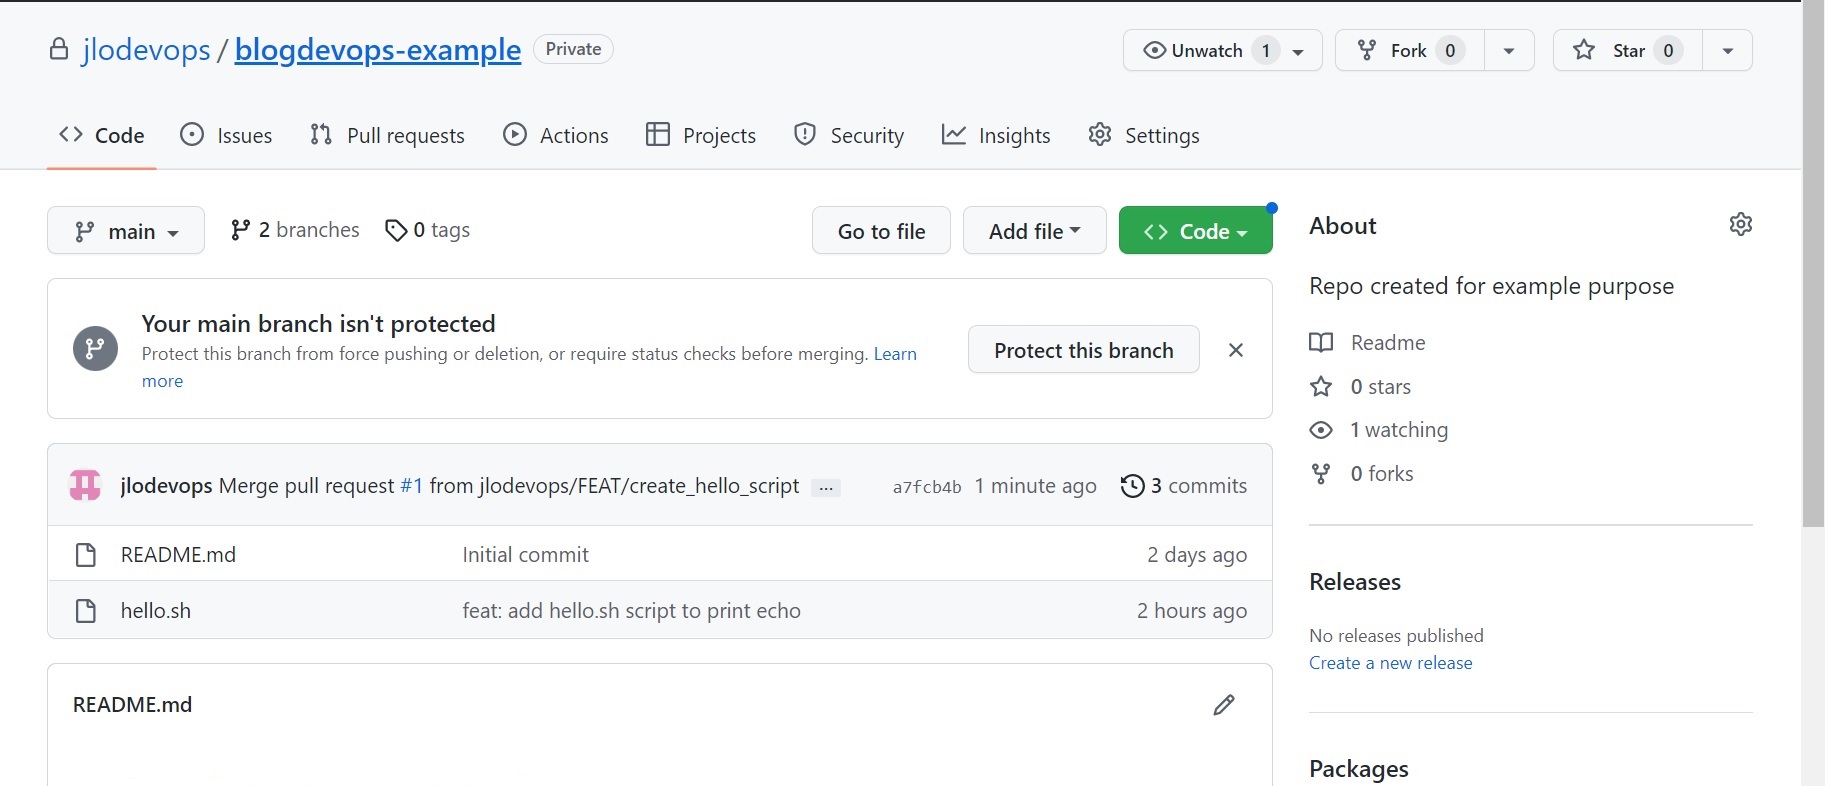This screenshot has width=1836, height=786.
Task: Open the Unwatch notifications dropdown
Action: (1222, 50)
